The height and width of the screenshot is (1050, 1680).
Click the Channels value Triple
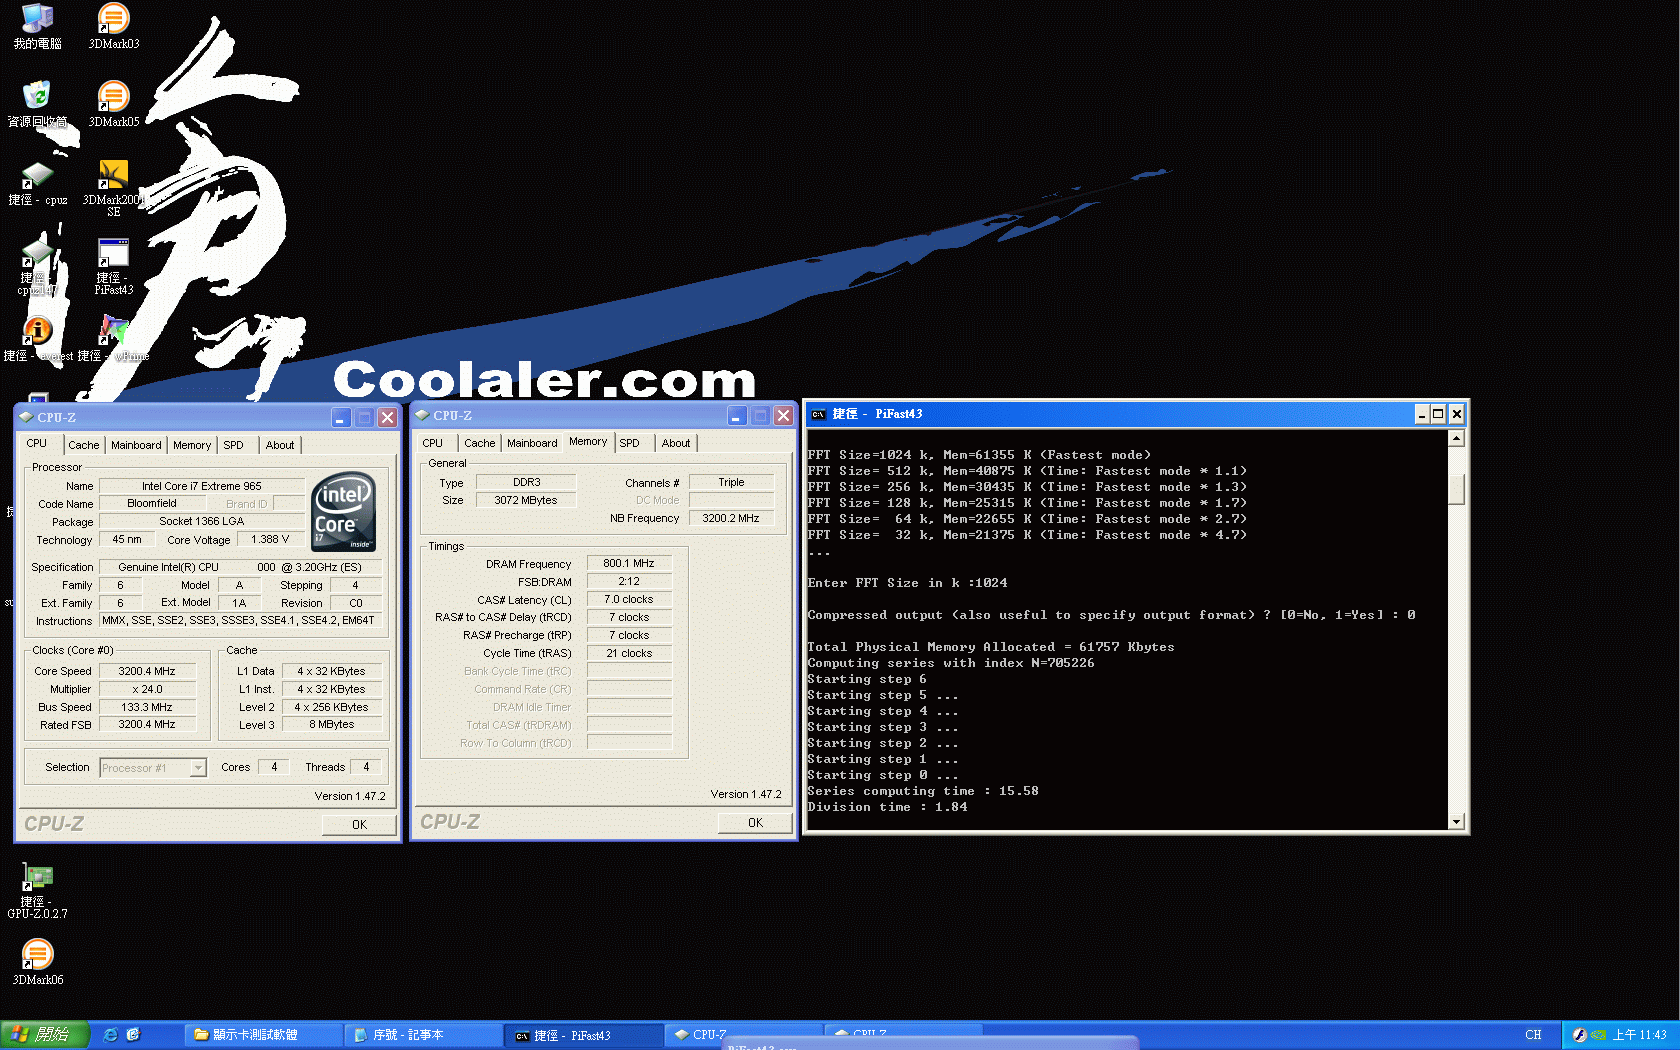731,483
